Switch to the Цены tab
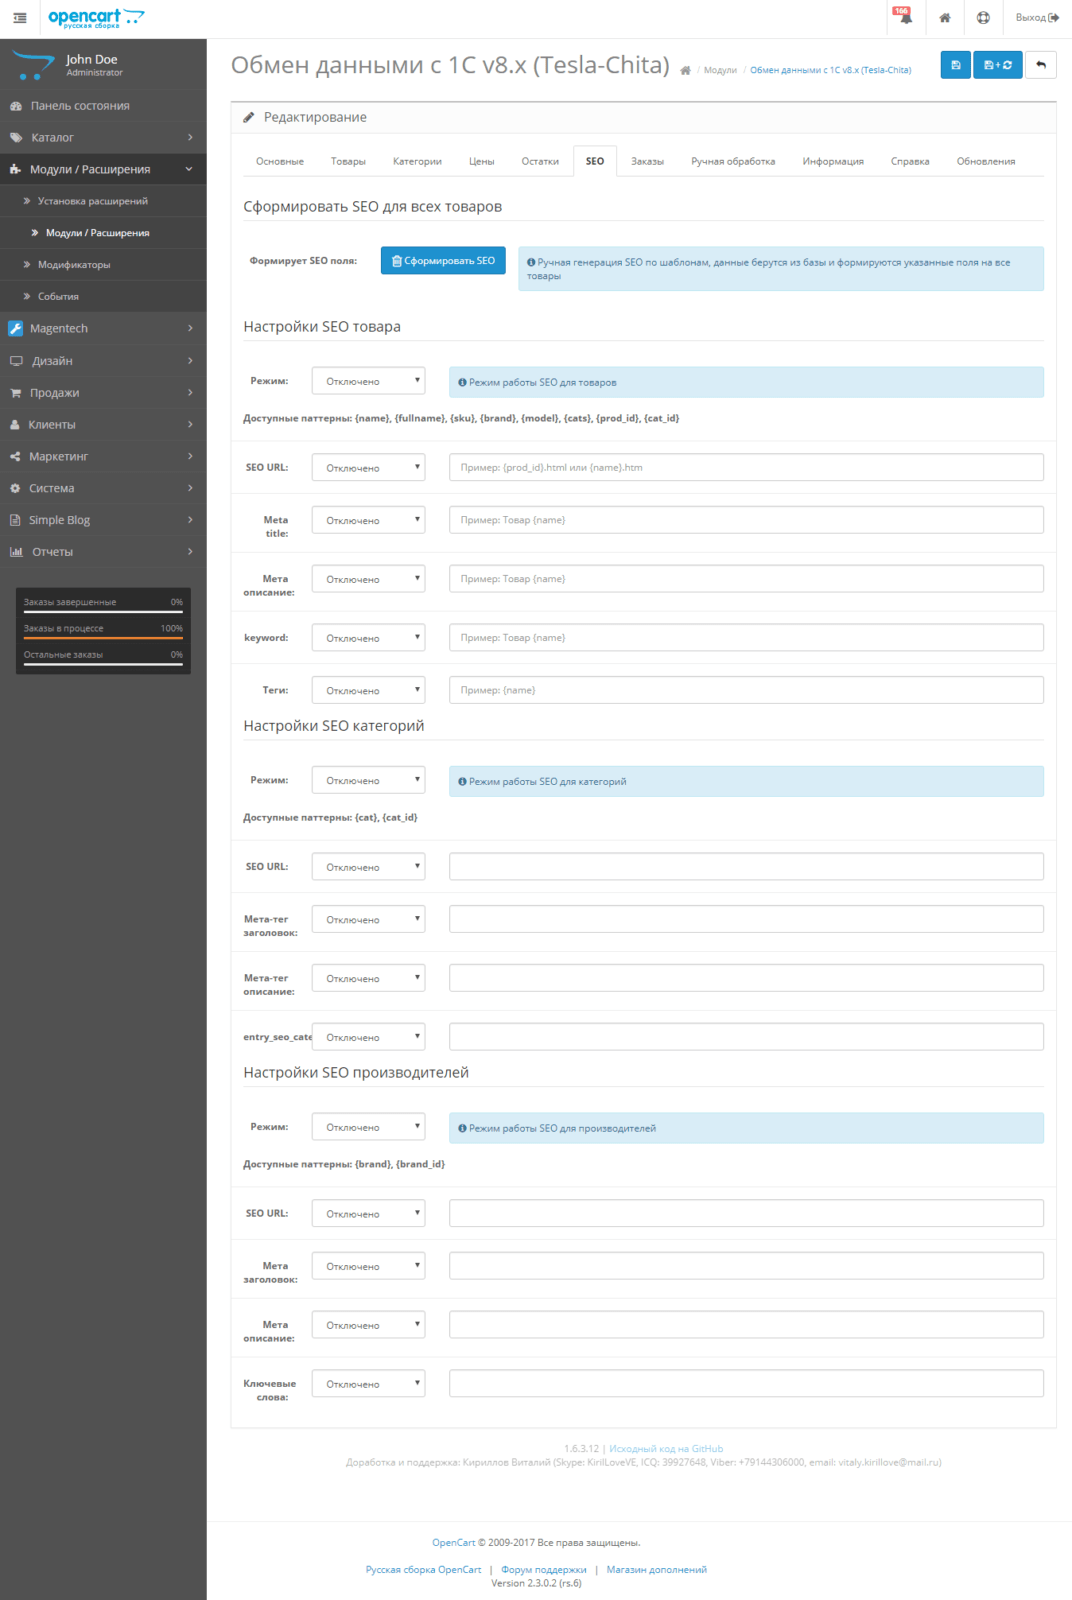 pos(482,161)
